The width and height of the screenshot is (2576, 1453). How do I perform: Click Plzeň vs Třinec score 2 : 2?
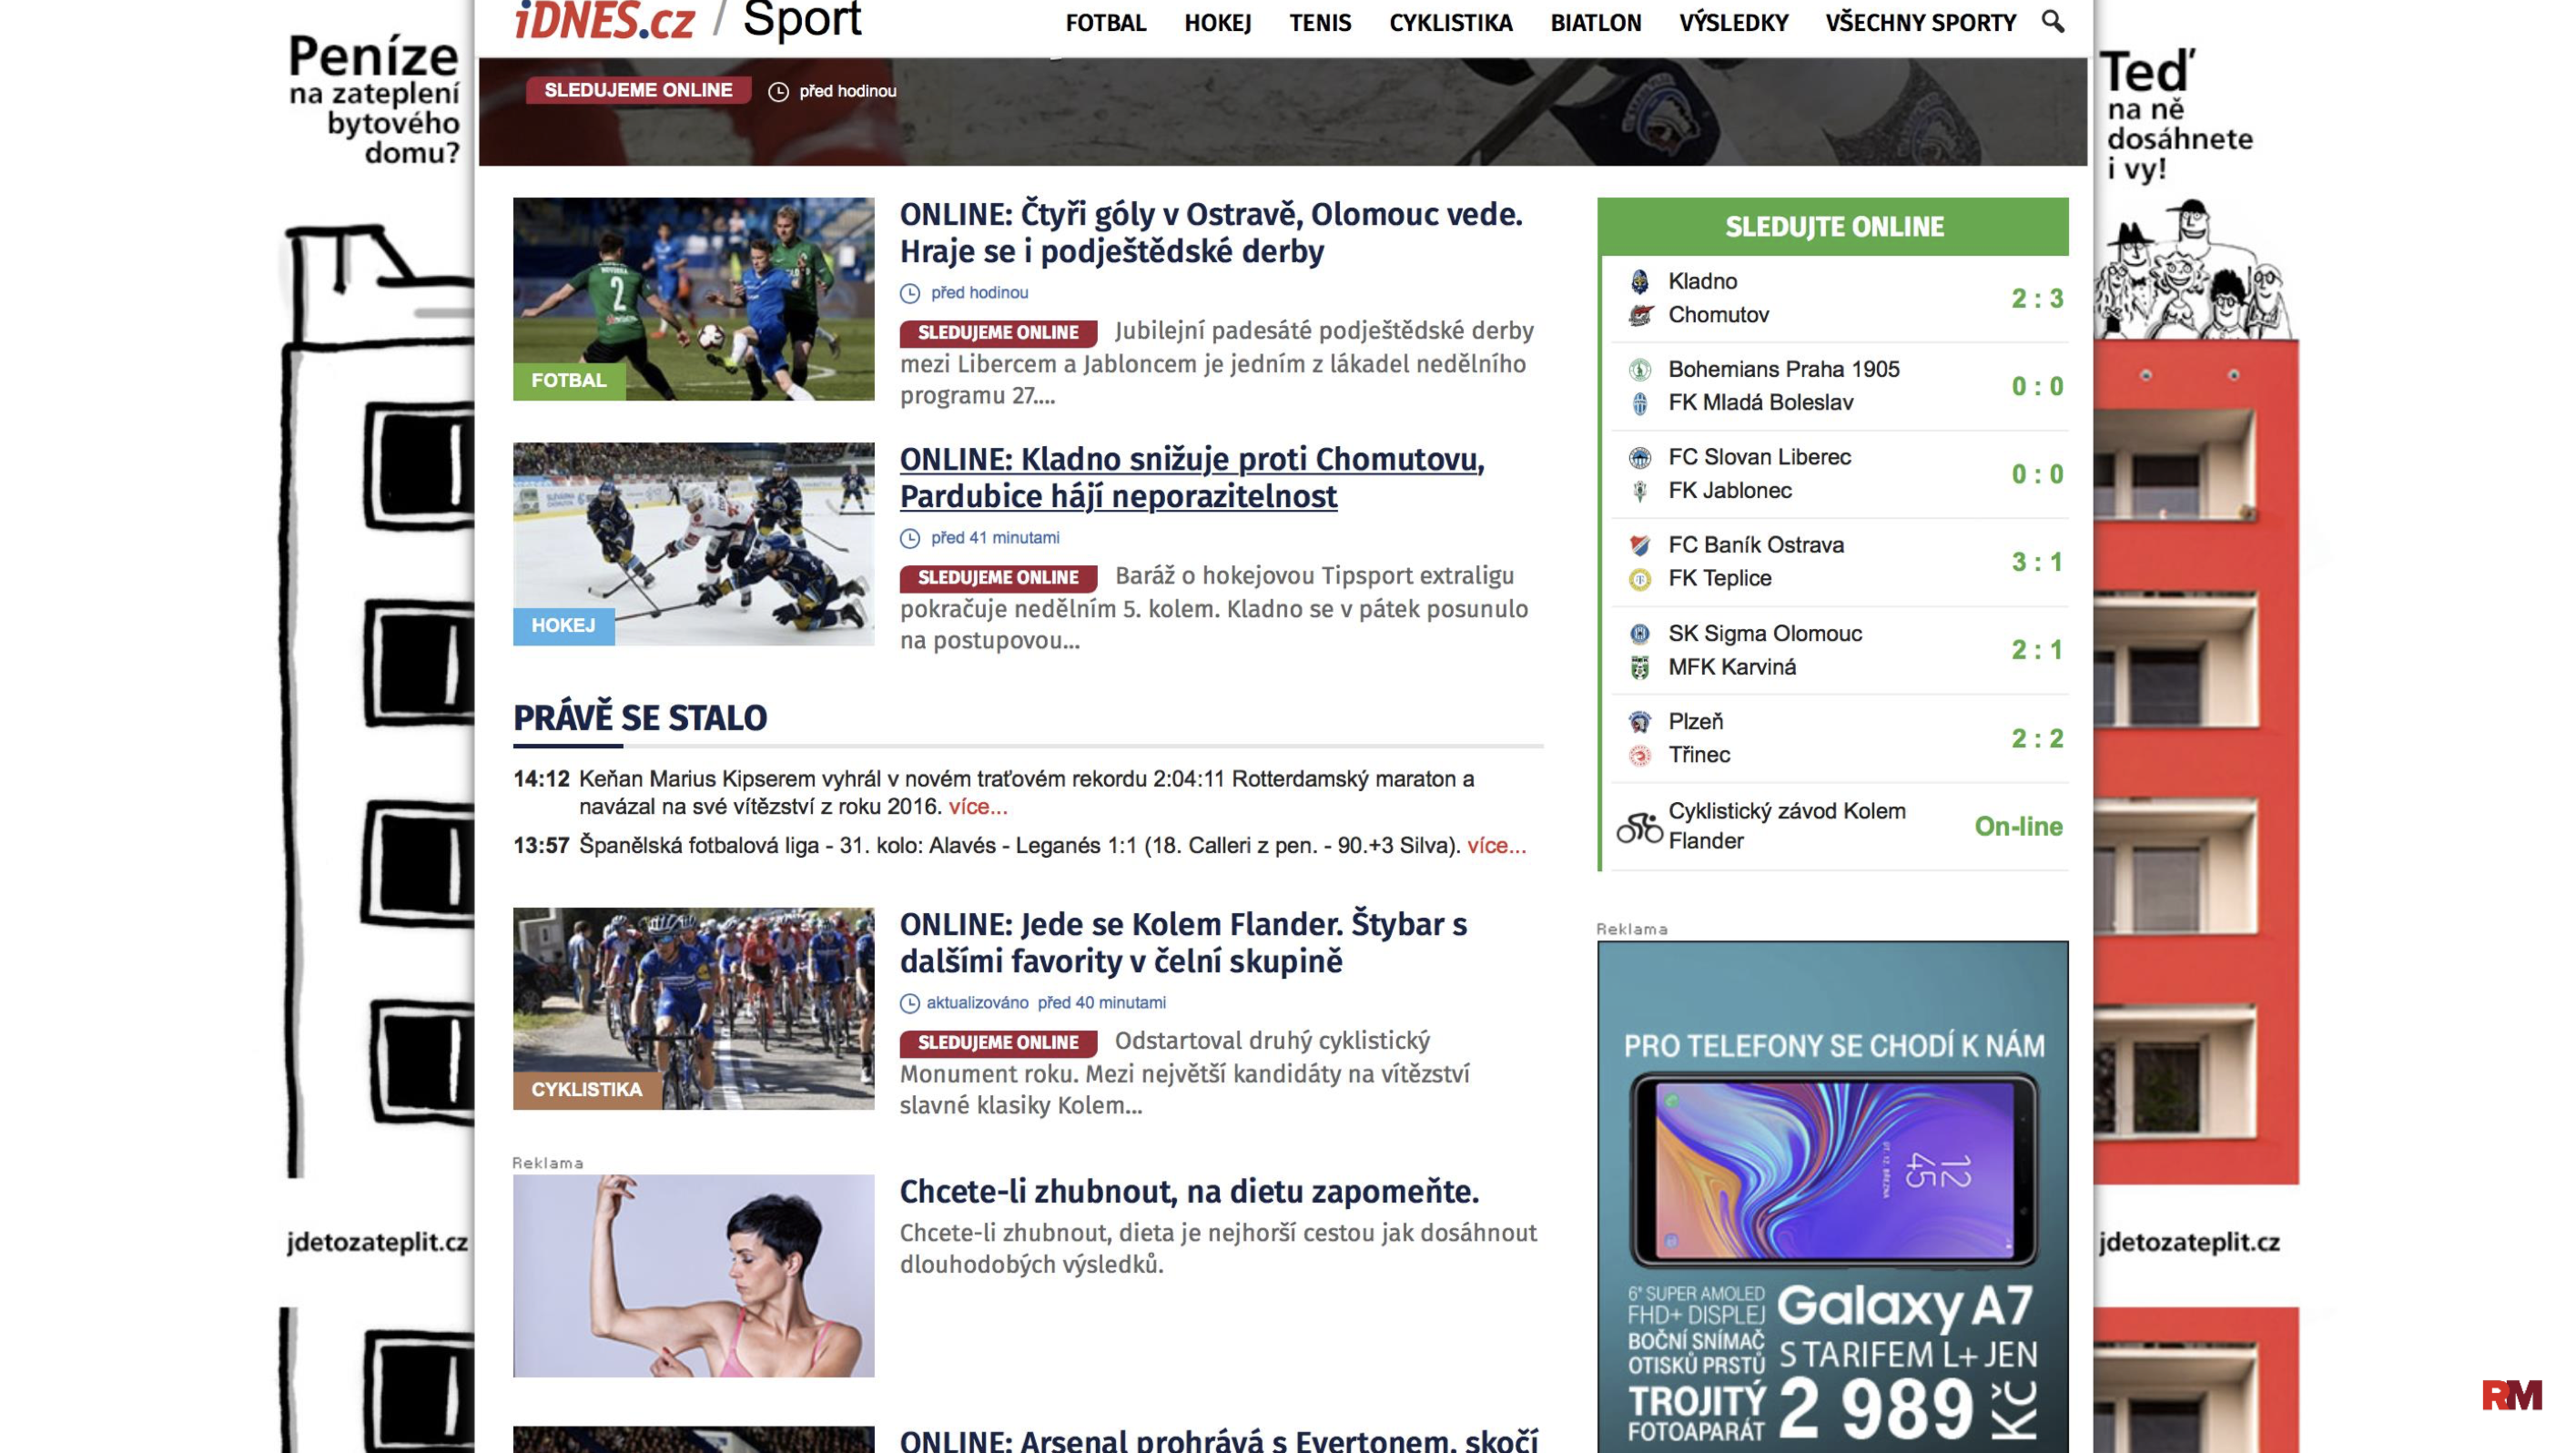click(x=2037, y=739)
